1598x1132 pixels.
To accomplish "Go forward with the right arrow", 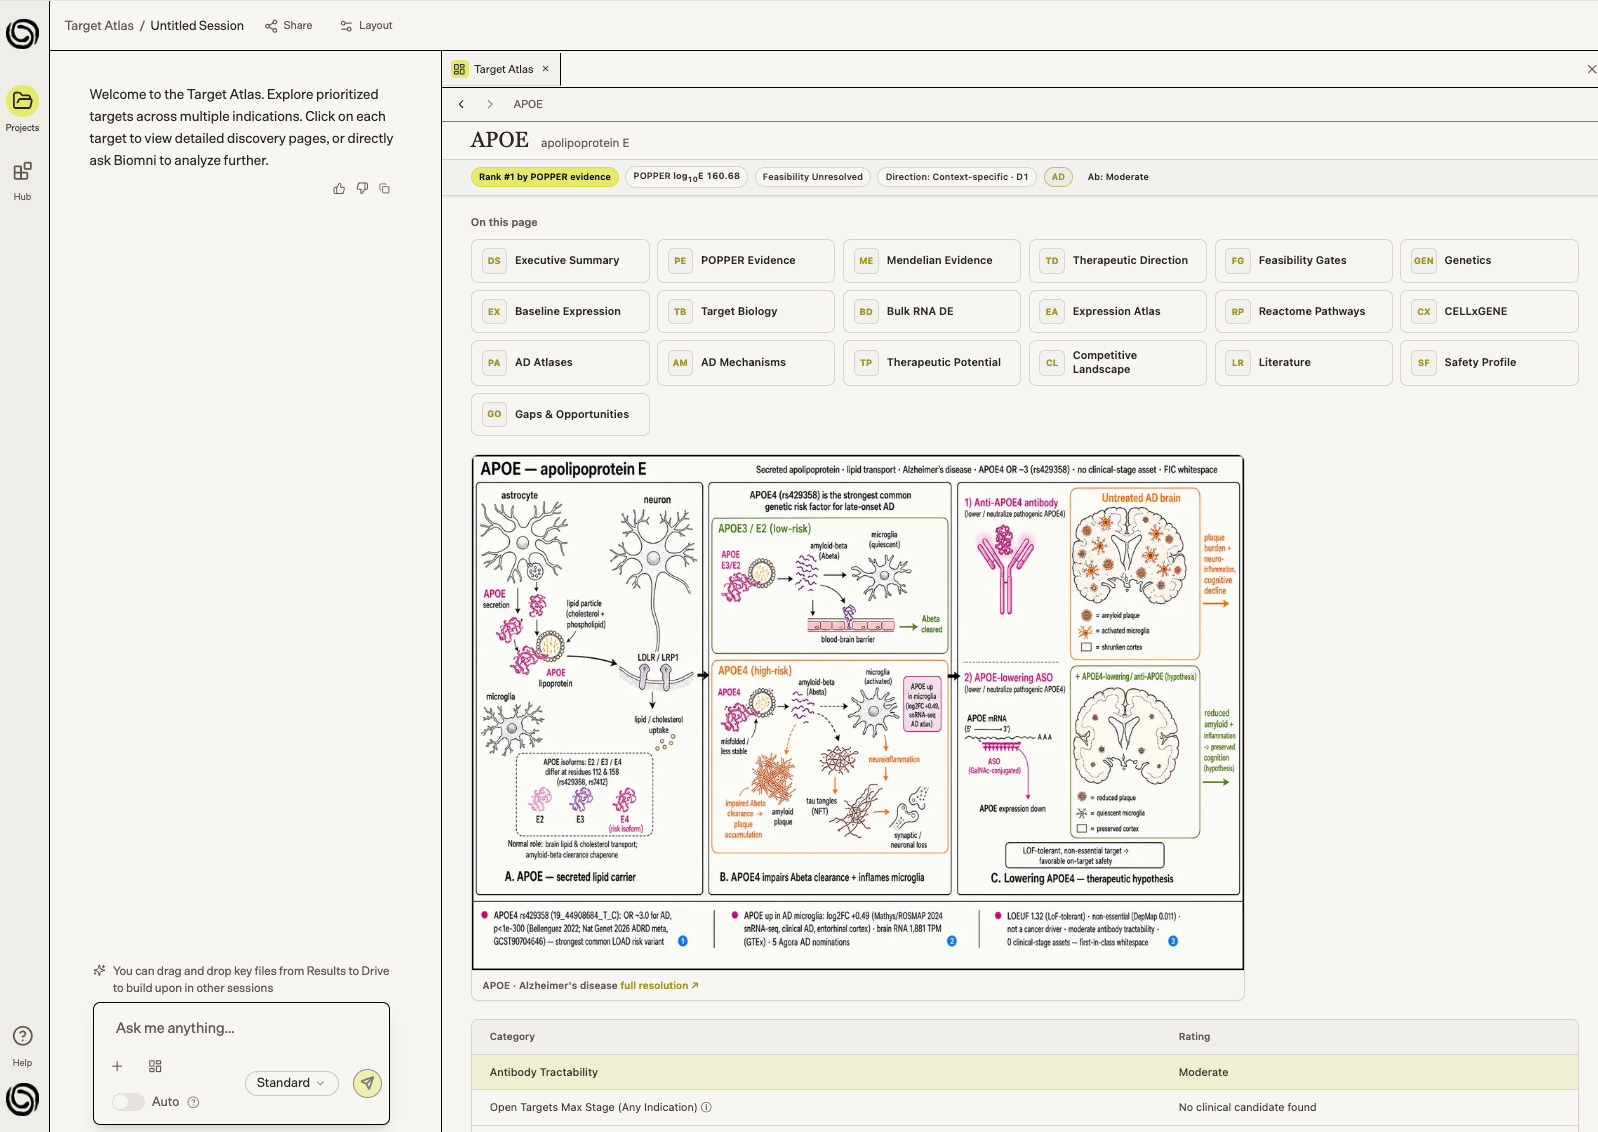I will pyautogui.click(x=490, y=104).
